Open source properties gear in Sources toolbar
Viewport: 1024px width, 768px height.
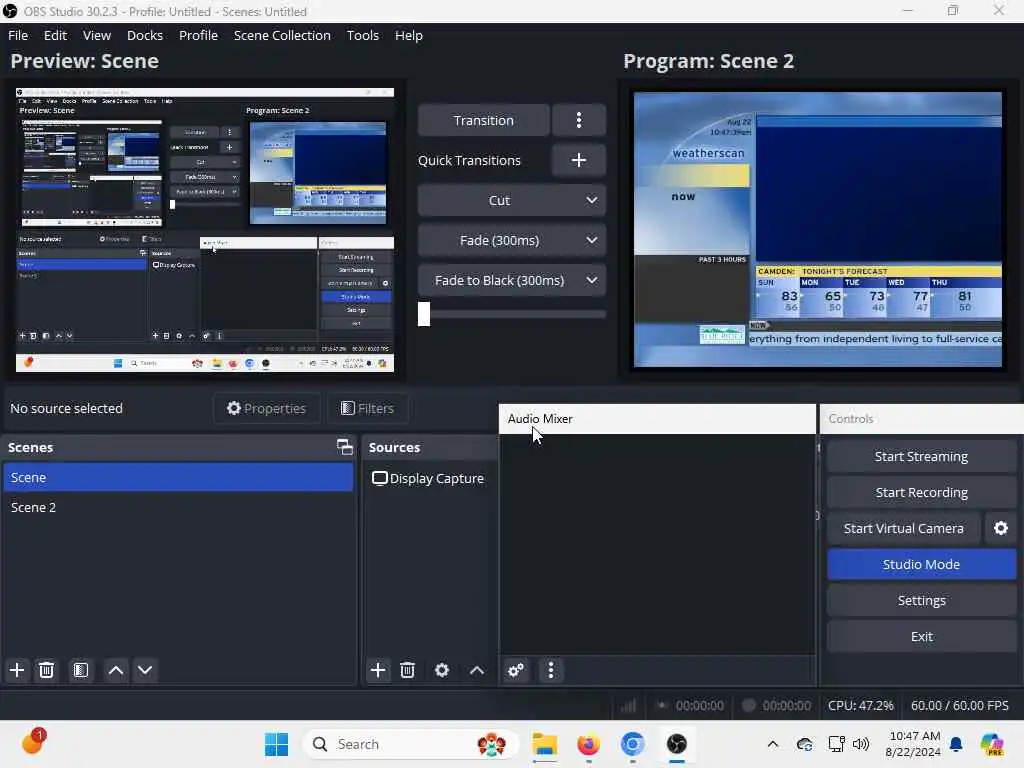[x=442, y=670]
